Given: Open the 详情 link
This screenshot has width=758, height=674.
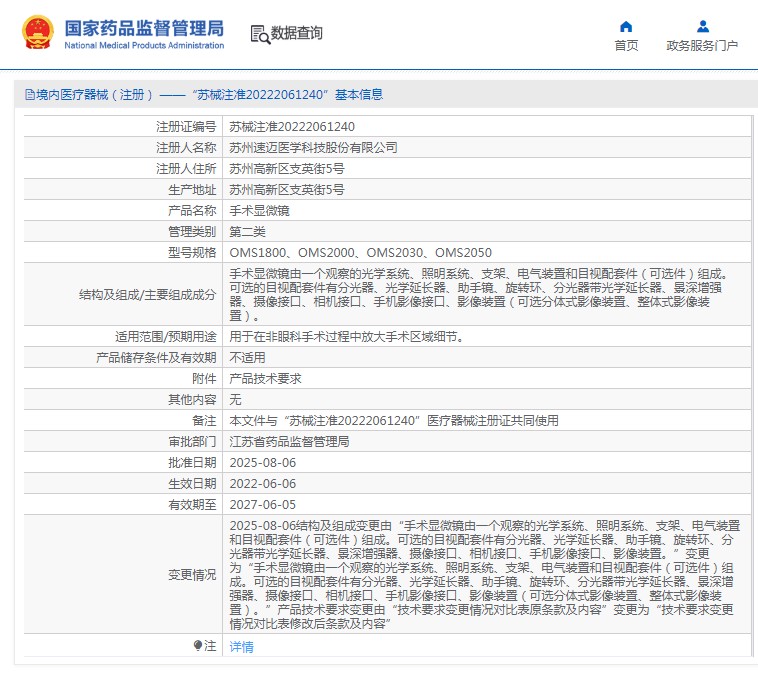Looking at the screenshot, I should click(241, 647).
